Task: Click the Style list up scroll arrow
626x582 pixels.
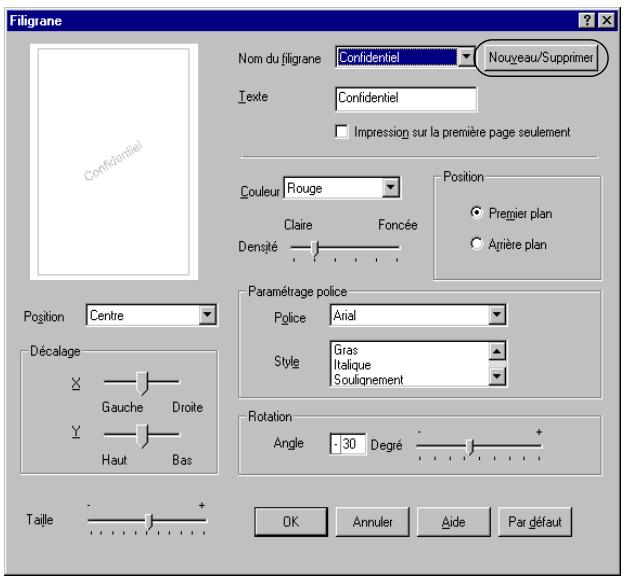Action: [497, 351]
